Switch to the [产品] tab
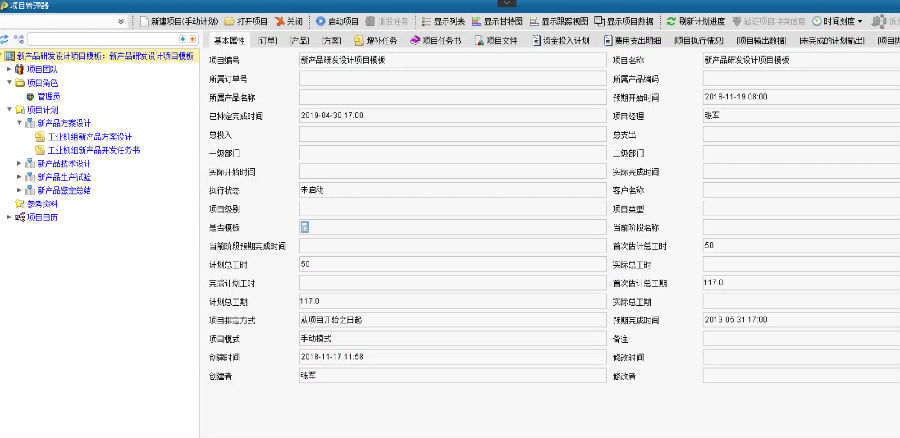Screen dimensions: 900x438 point(299,41)
